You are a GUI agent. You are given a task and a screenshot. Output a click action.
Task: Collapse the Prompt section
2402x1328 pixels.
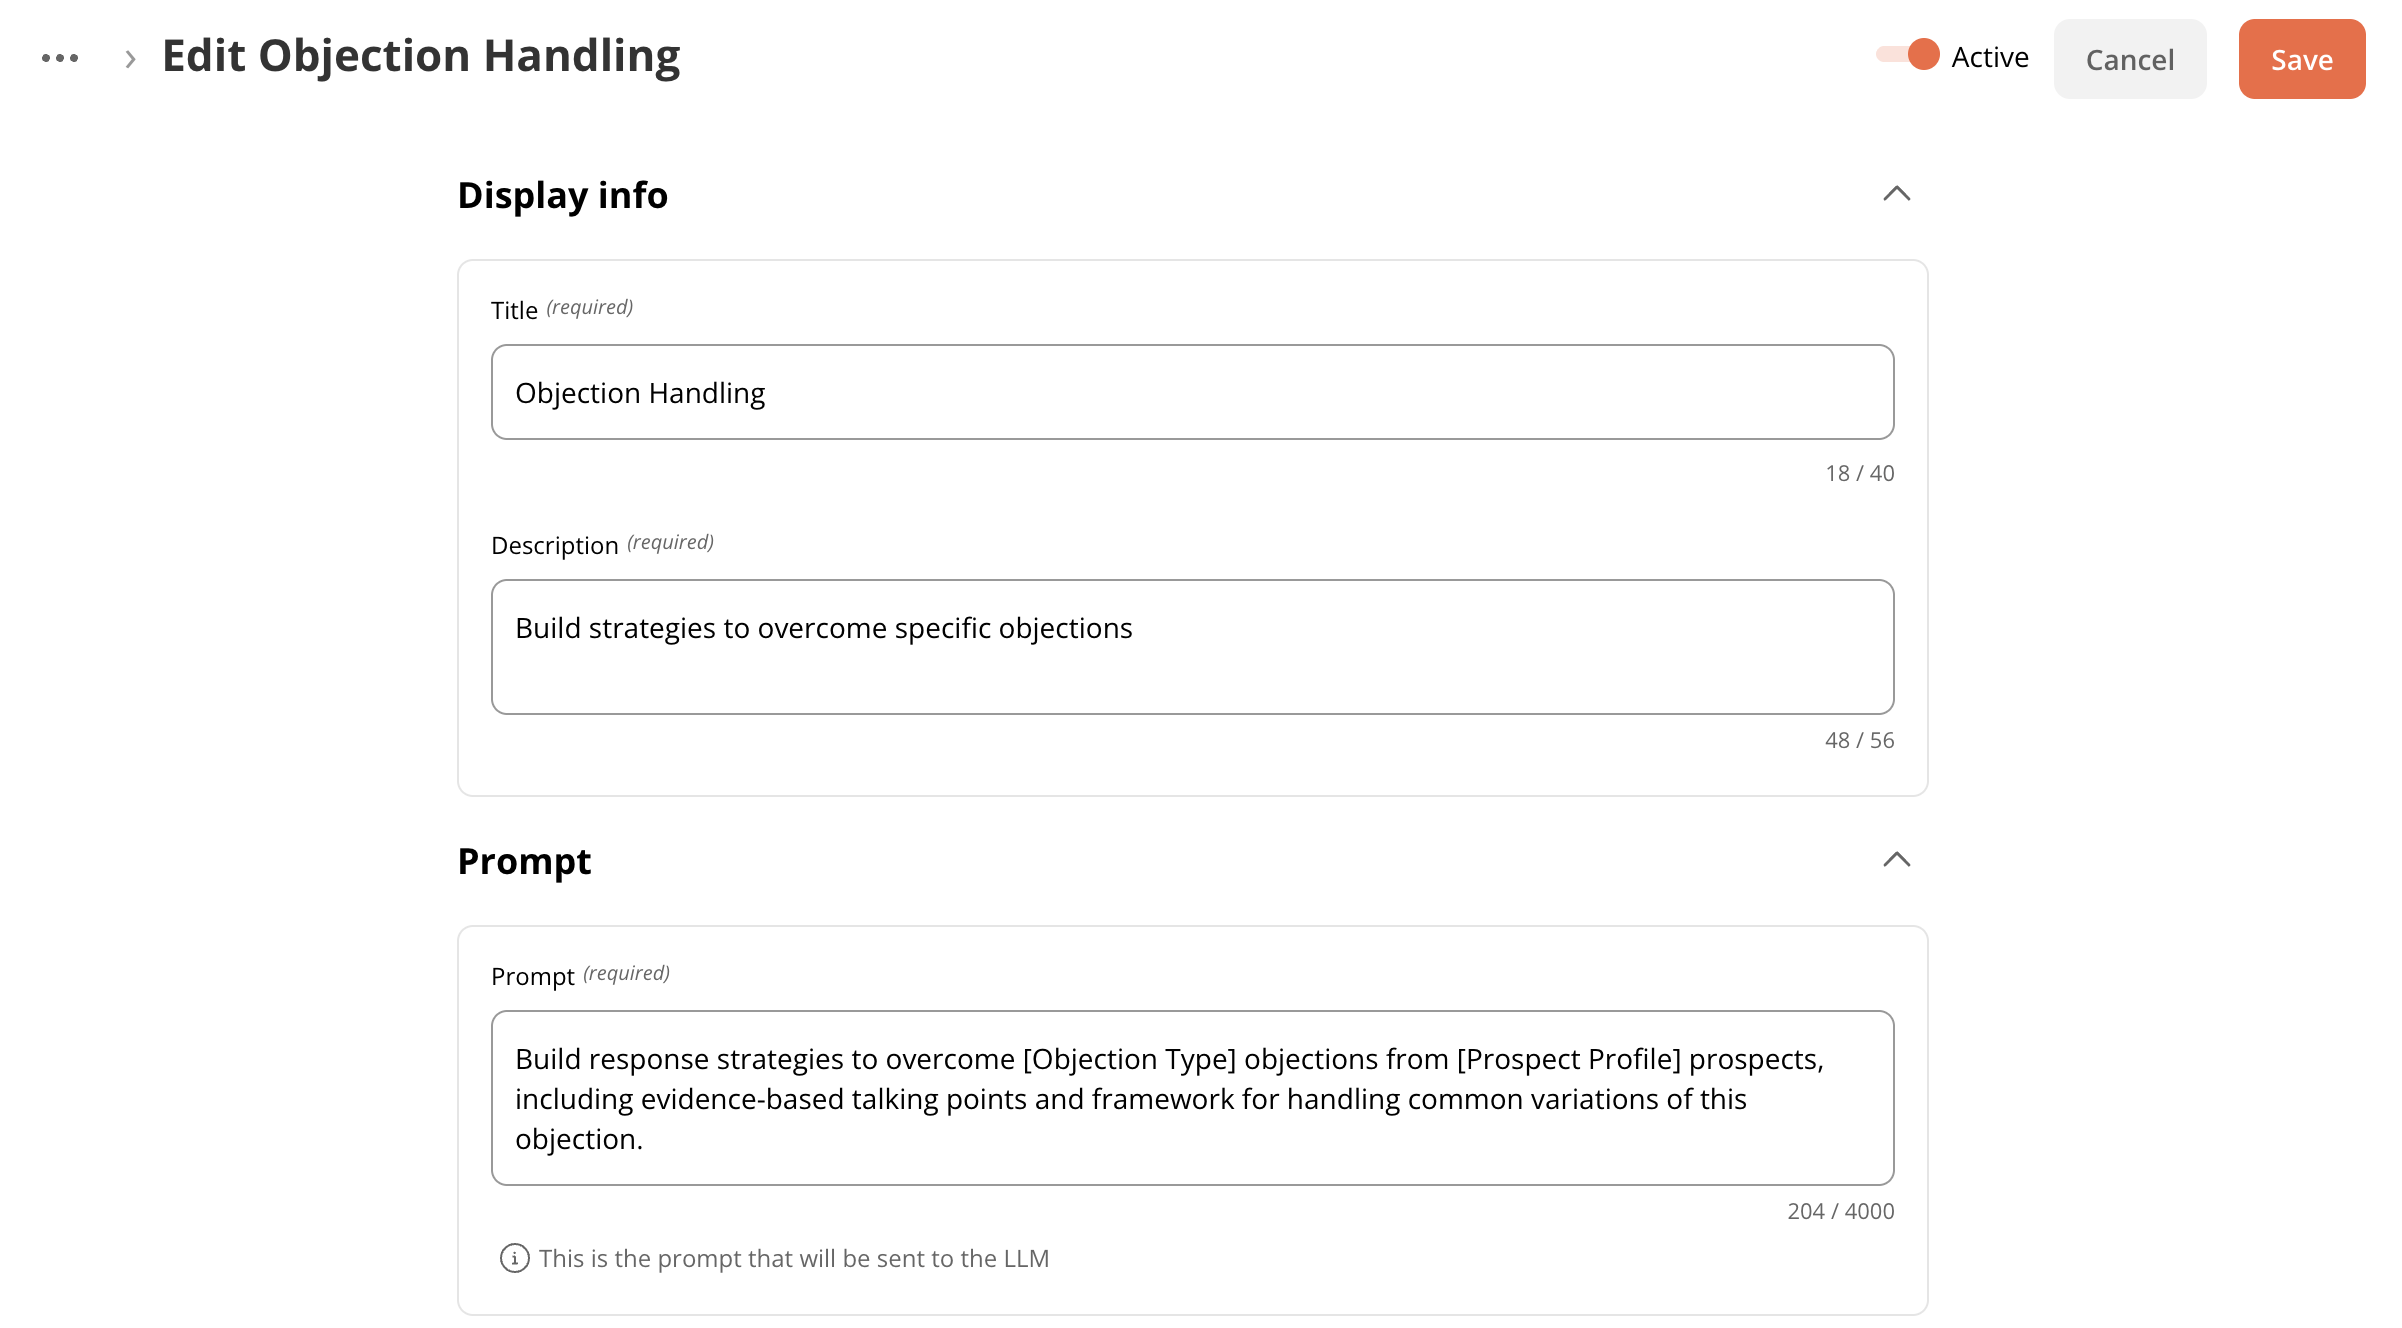tap(1897, 859)
